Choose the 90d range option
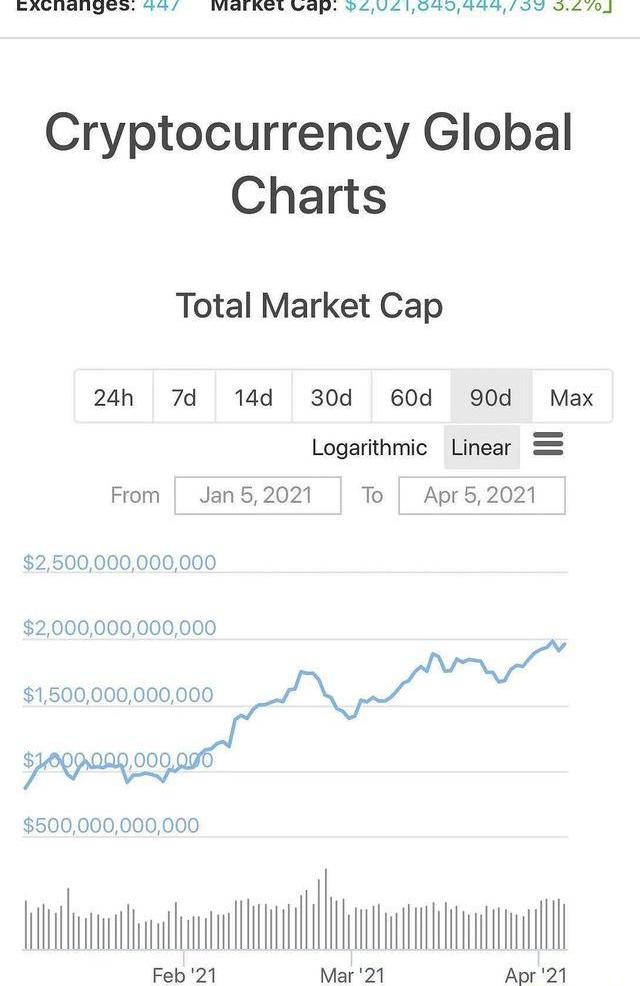This screenshot has width=640, height=986. point(491,397)
